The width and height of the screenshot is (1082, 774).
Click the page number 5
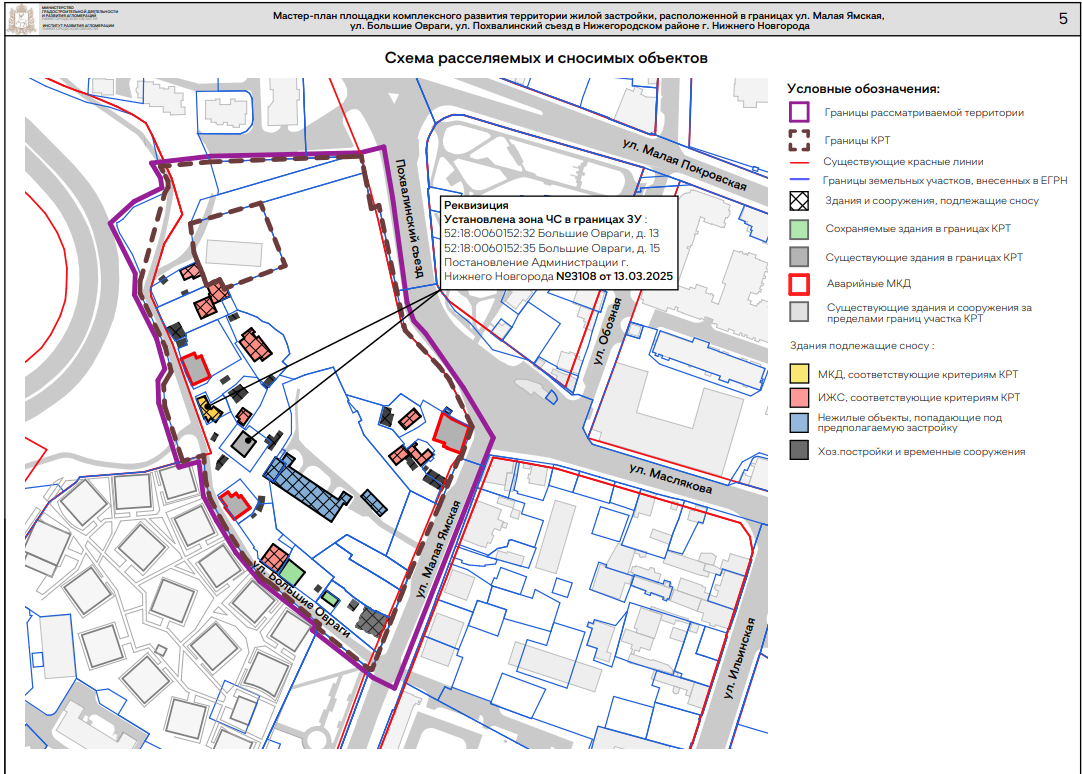[x=1062, y=19]
